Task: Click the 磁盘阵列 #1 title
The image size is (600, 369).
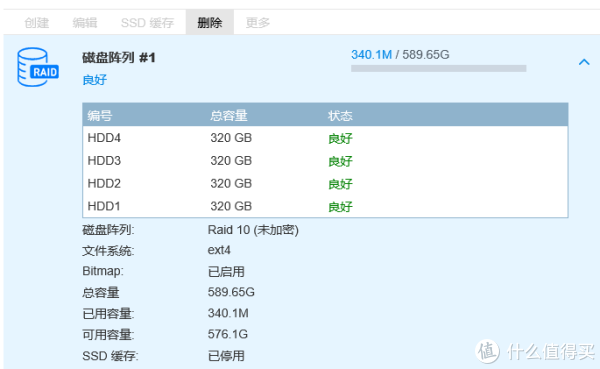Action: (119, 58)
